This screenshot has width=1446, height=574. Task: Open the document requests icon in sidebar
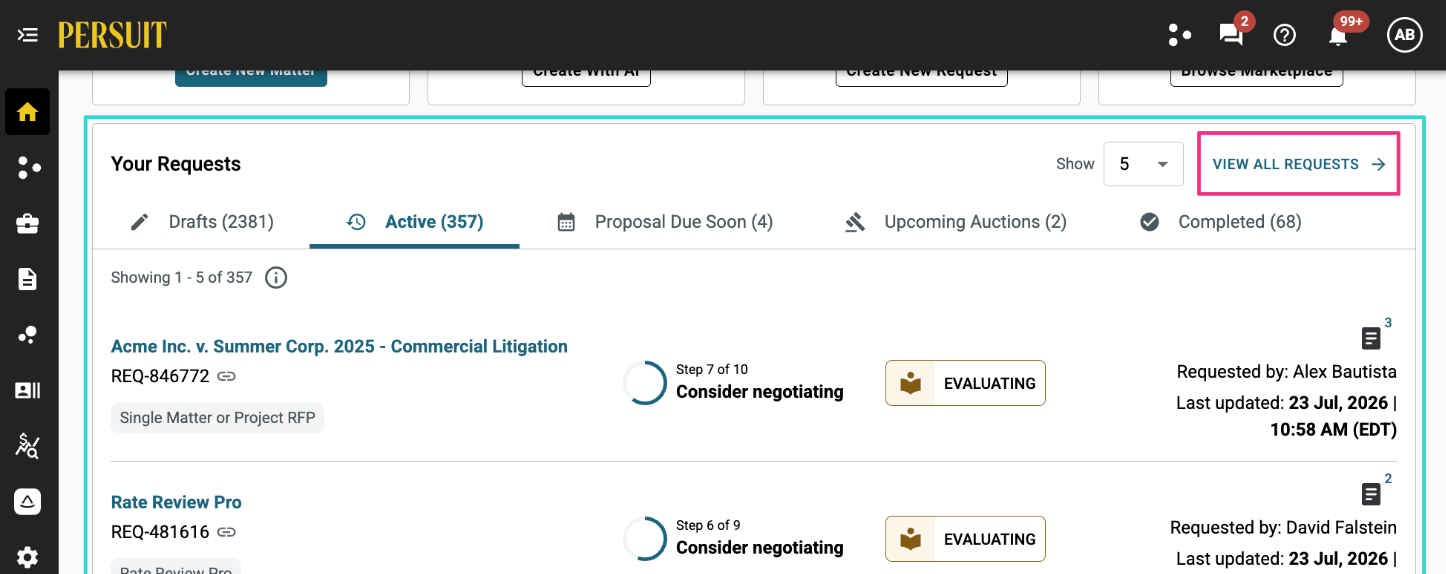click(27, 279)
